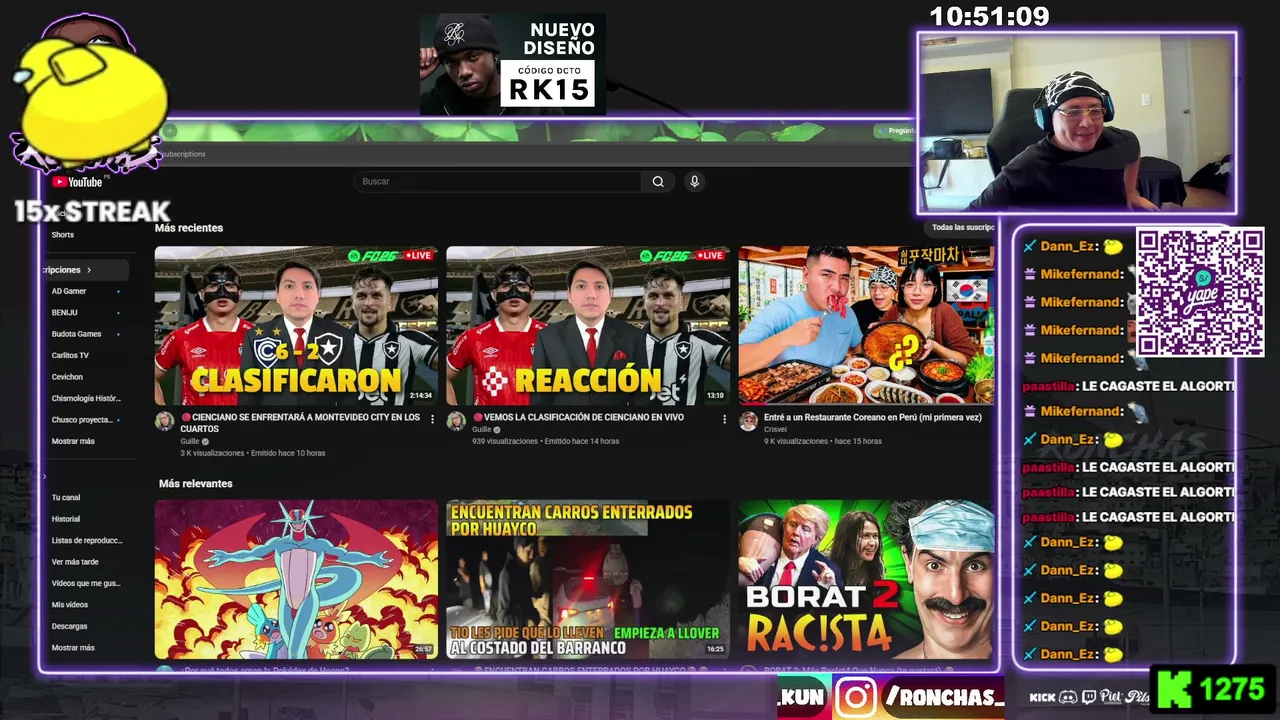Screen dimensions: 1280x720
Task: Click title VEMOS LA CLASIFICACIÓN DE CIENCIANO EN VIVO
Action: (x=578, y=417)
